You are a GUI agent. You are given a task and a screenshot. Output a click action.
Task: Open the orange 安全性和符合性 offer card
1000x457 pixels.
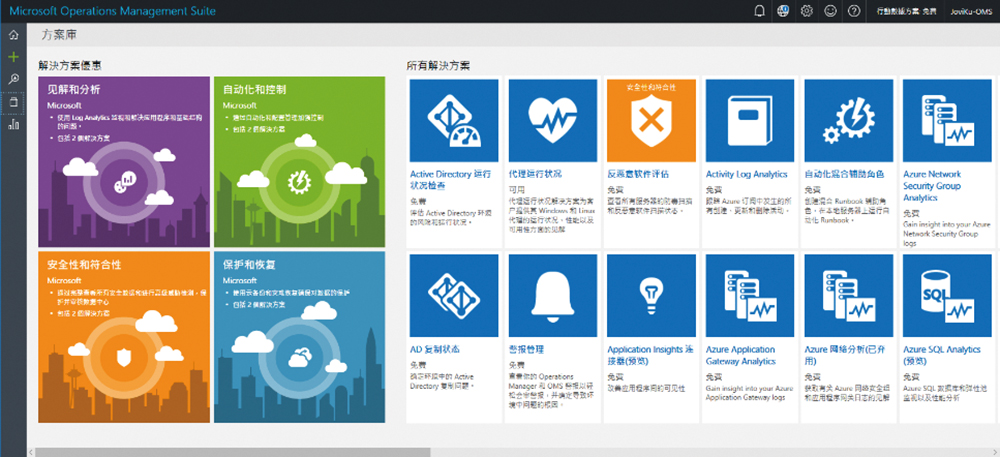[124, 337]
